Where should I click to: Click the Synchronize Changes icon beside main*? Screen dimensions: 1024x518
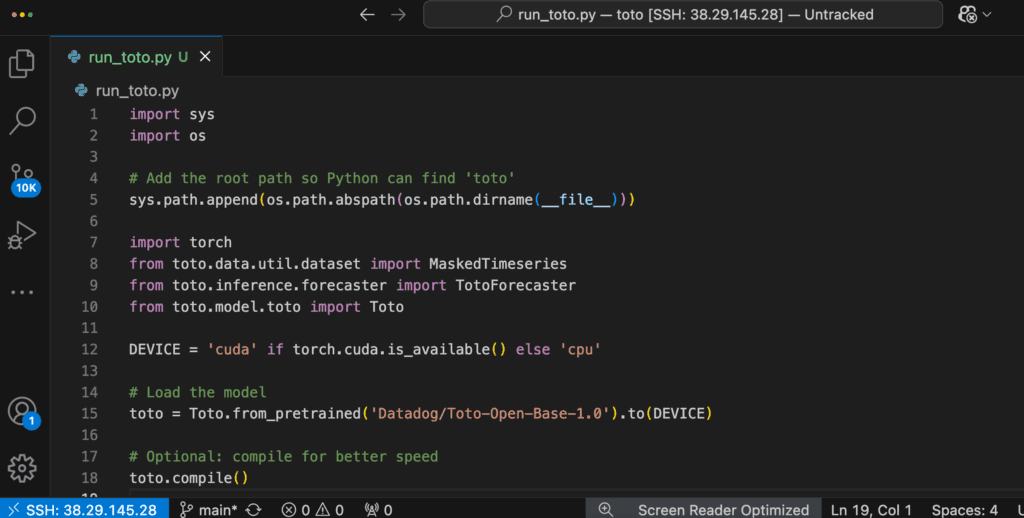[254, 510]
